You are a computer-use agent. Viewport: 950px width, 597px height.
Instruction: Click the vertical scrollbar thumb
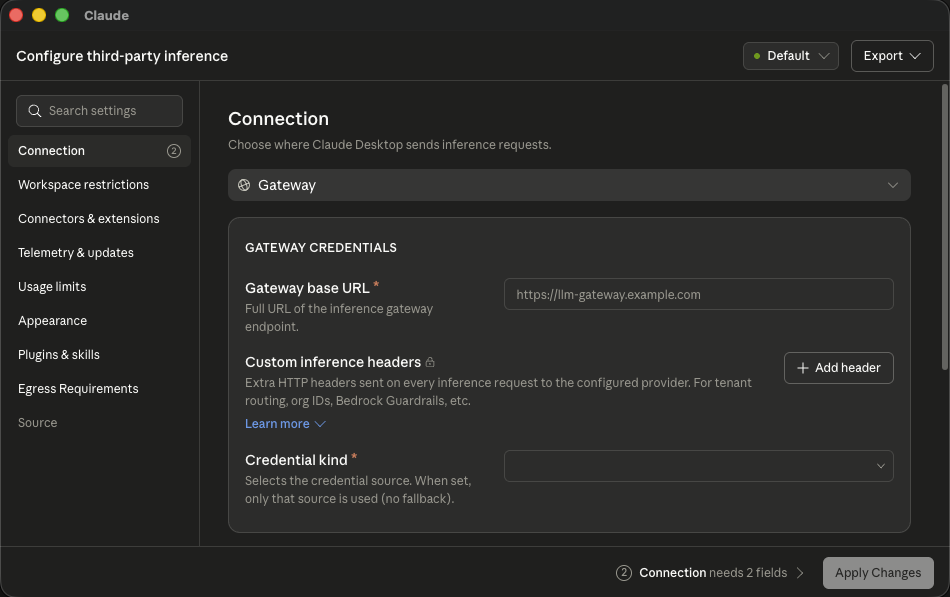pyautogui.click(x=945, y=227)
